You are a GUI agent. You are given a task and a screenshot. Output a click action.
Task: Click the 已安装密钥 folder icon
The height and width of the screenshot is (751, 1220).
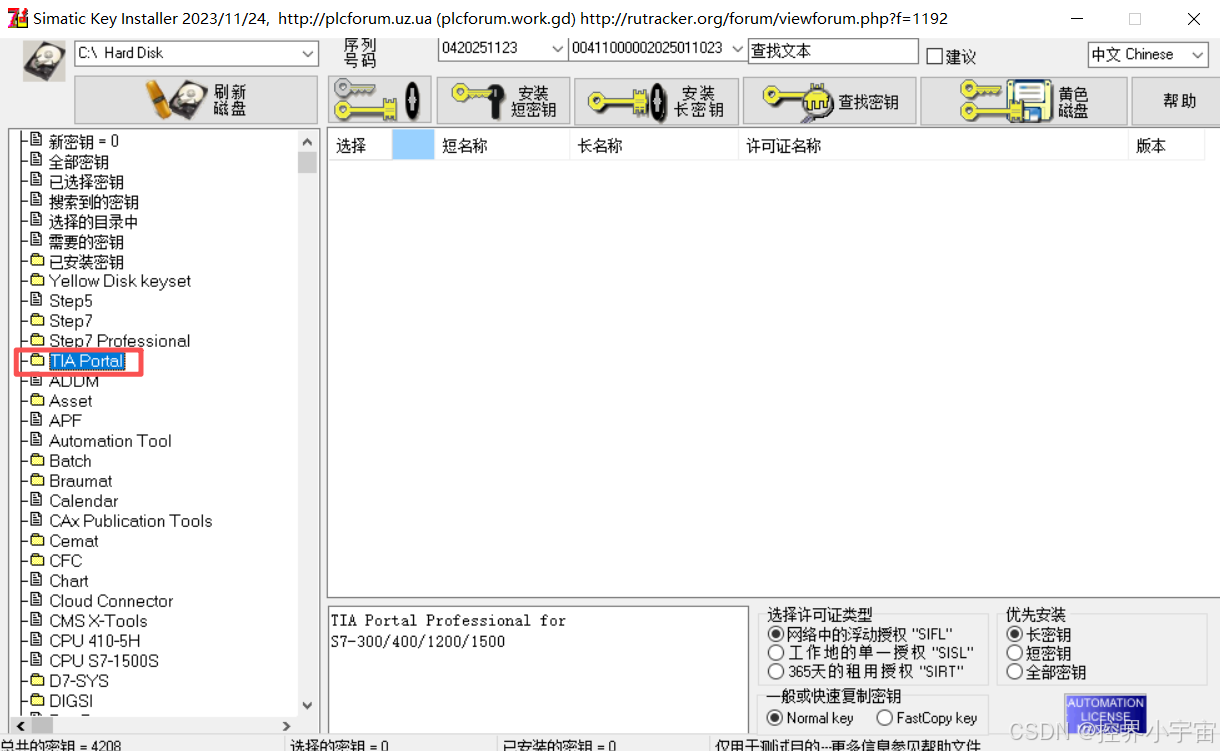click(37, 260)
